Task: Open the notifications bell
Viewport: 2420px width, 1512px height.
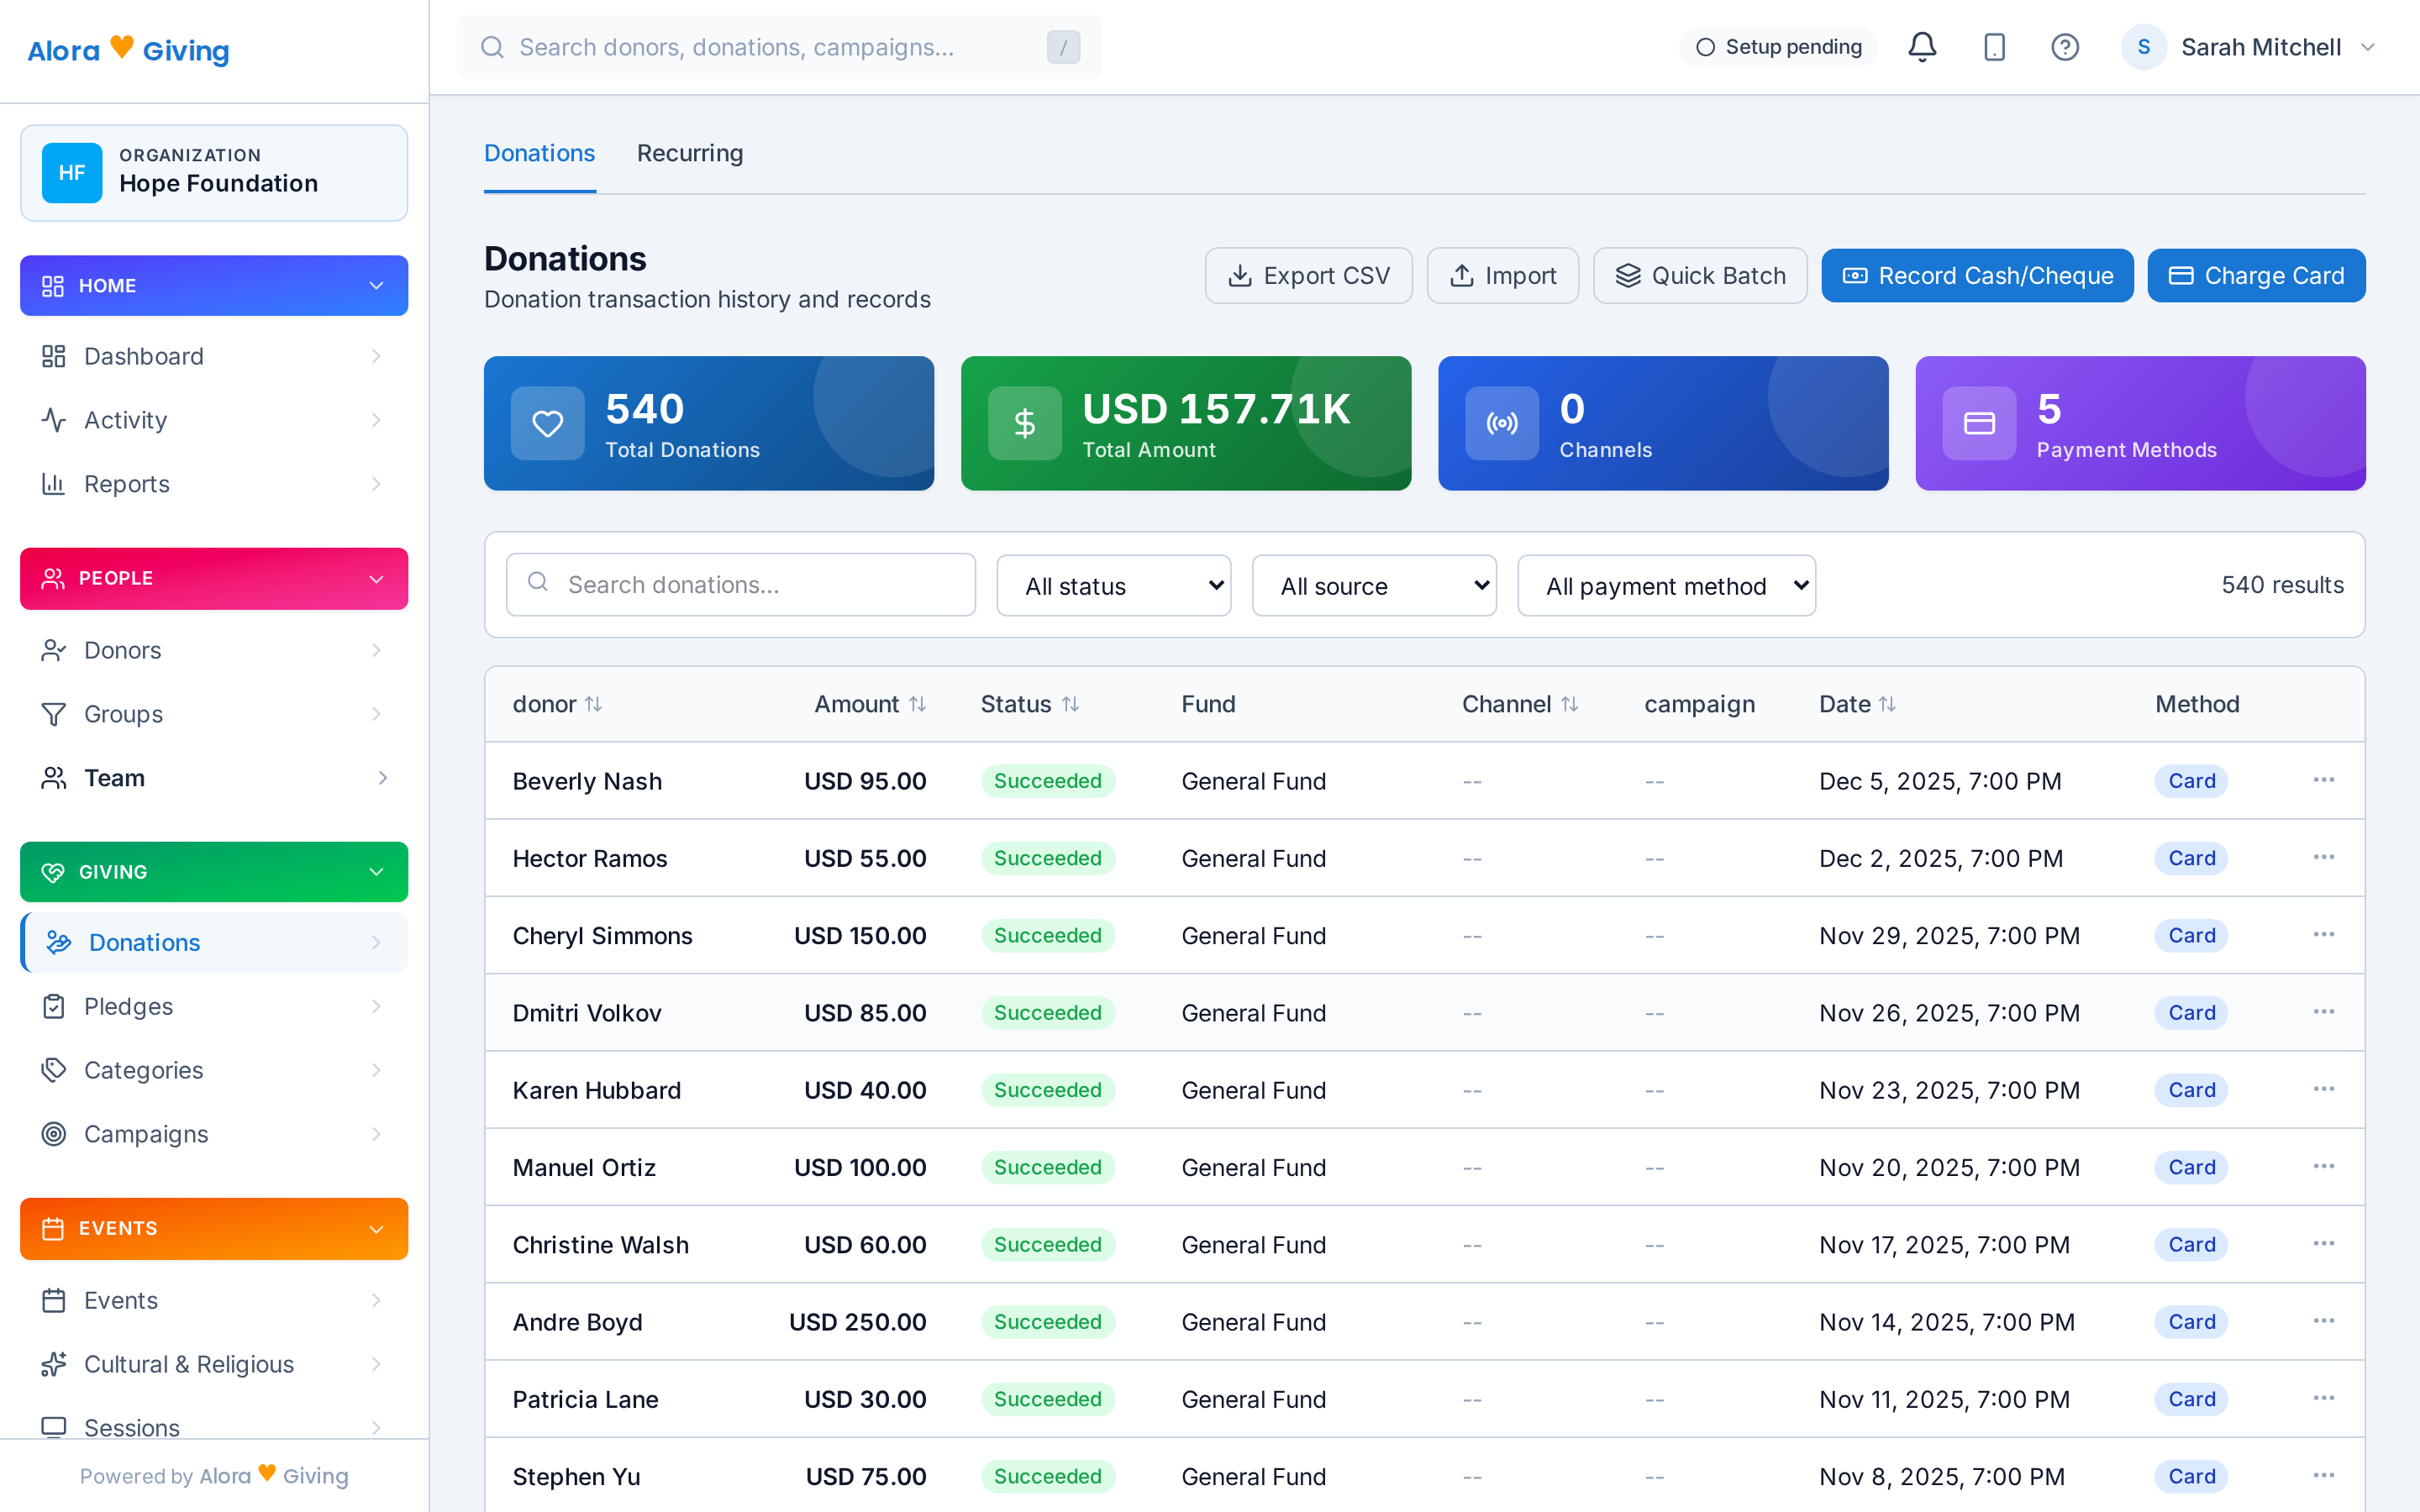Action: click(x=1922, y=47)
